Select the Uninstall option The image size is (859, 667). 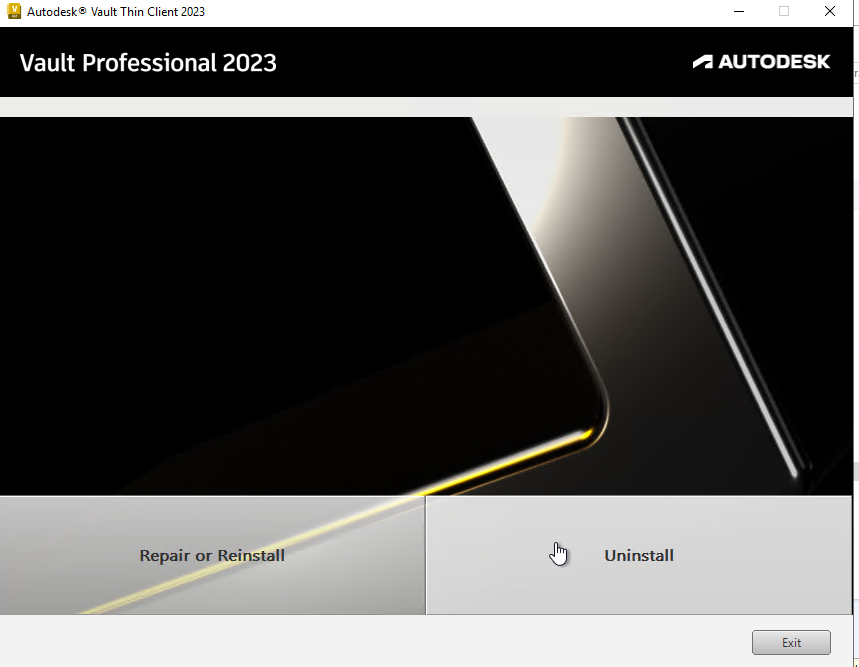click(639, 555)
